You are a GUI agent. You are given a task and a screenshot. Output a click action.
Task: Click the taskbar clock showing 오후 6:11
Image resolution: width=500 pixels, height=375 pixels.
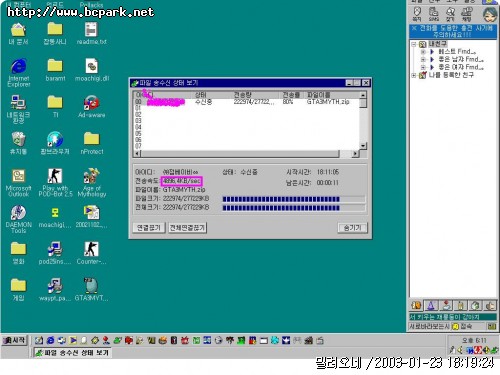click(x=474, y=340)
